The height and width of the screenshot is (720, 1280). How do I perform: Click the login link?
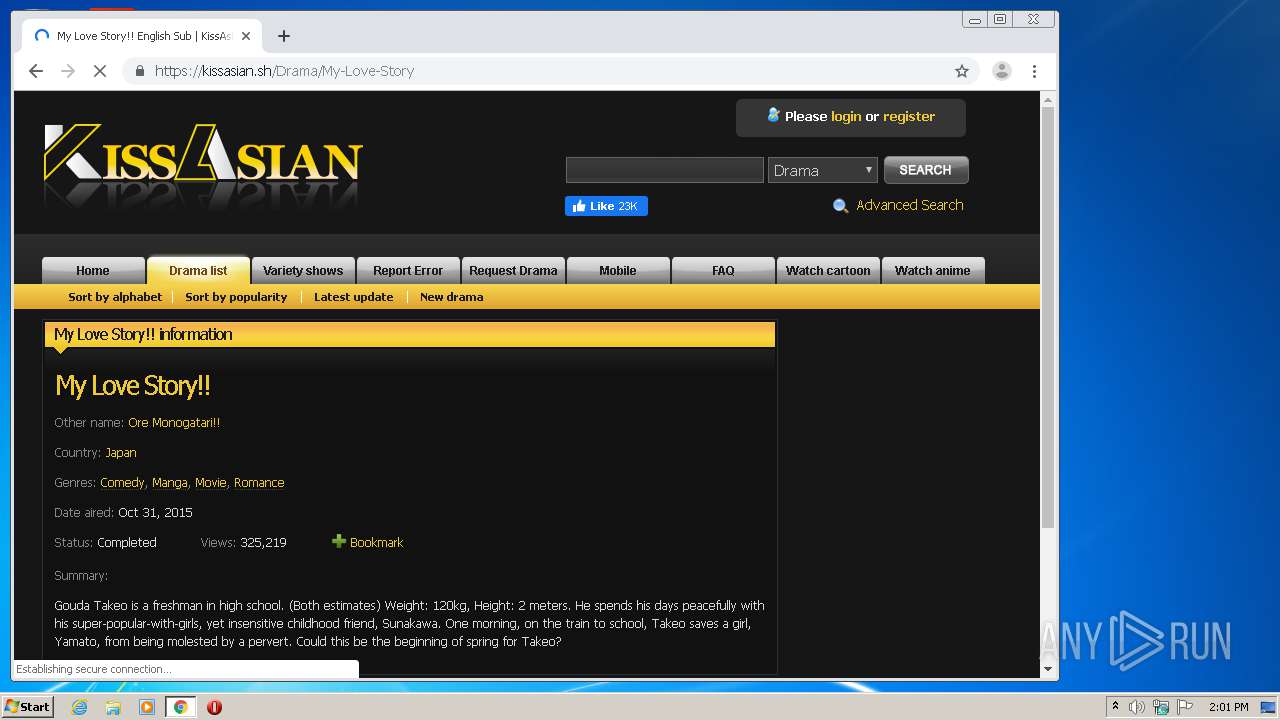tap(846, 117)
